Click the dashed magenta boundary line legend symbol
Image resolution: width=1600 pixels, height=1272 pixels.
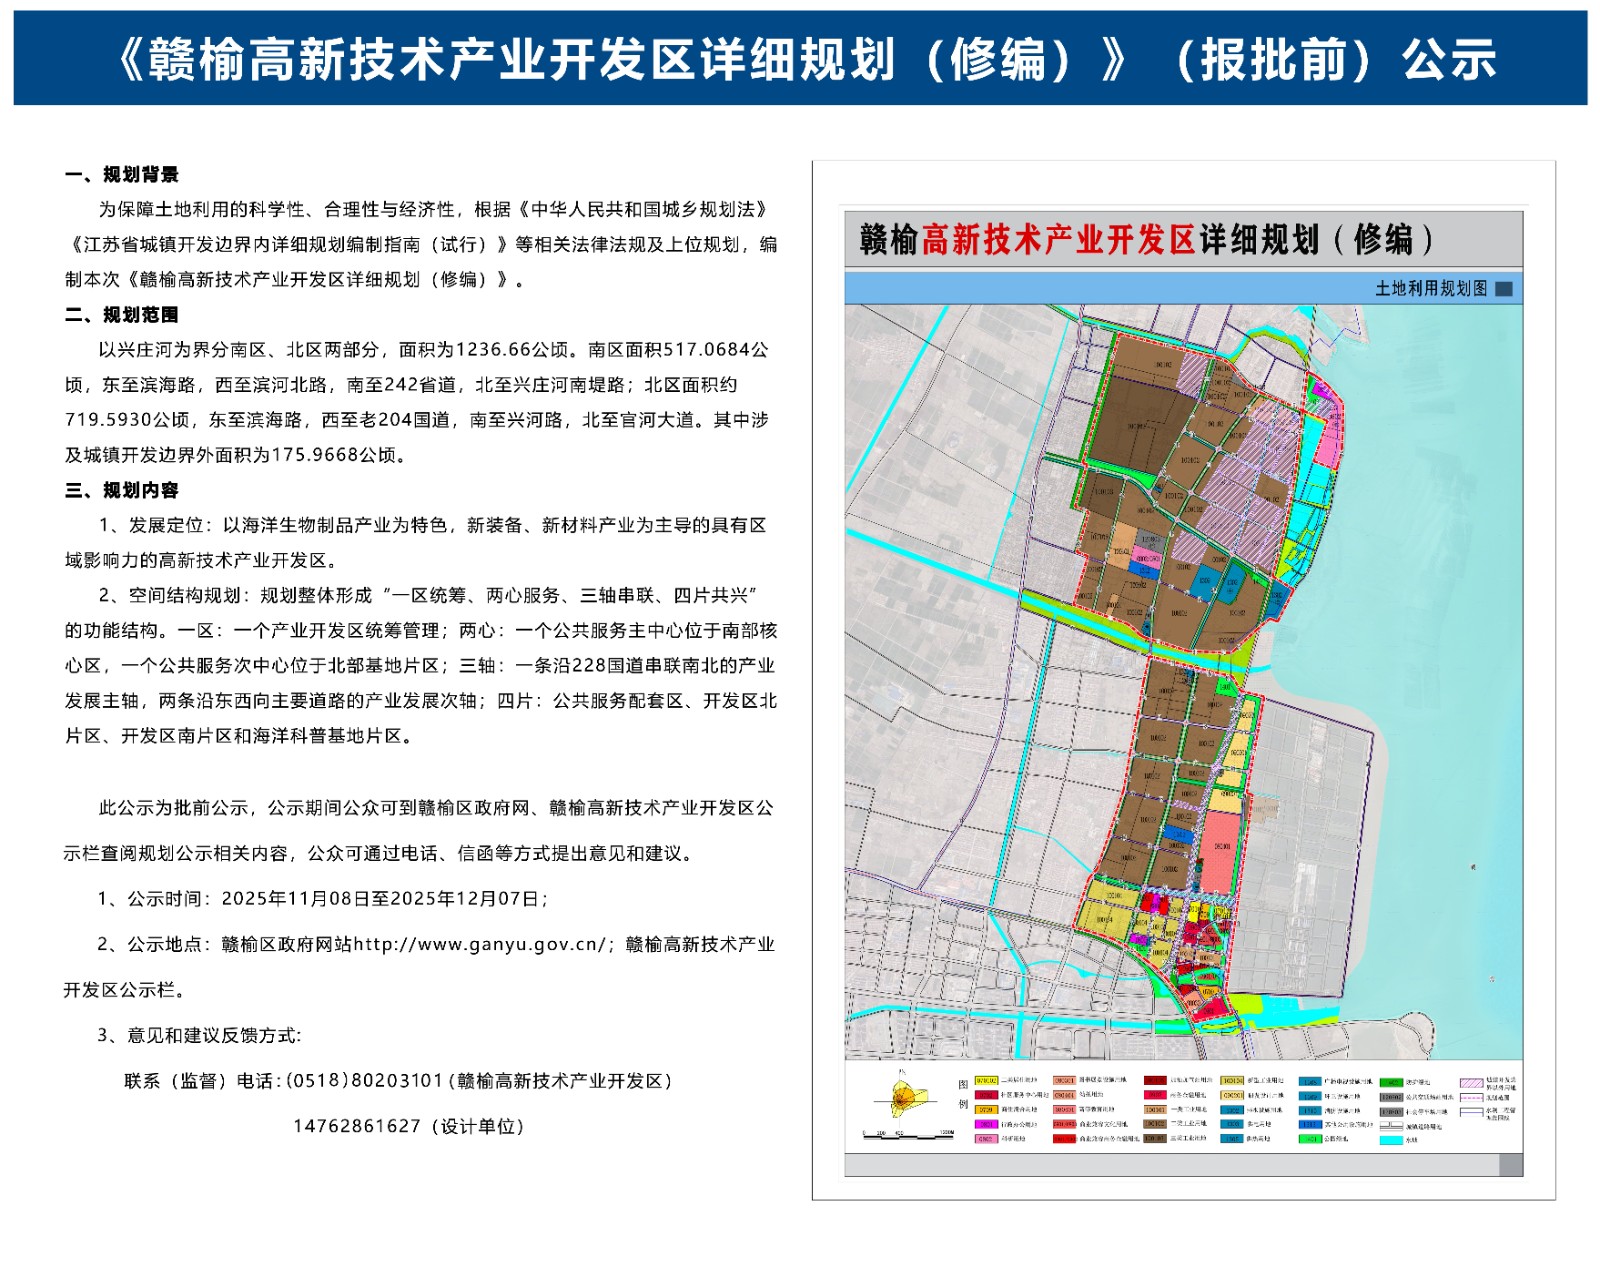click(x=1471, y=1097)
